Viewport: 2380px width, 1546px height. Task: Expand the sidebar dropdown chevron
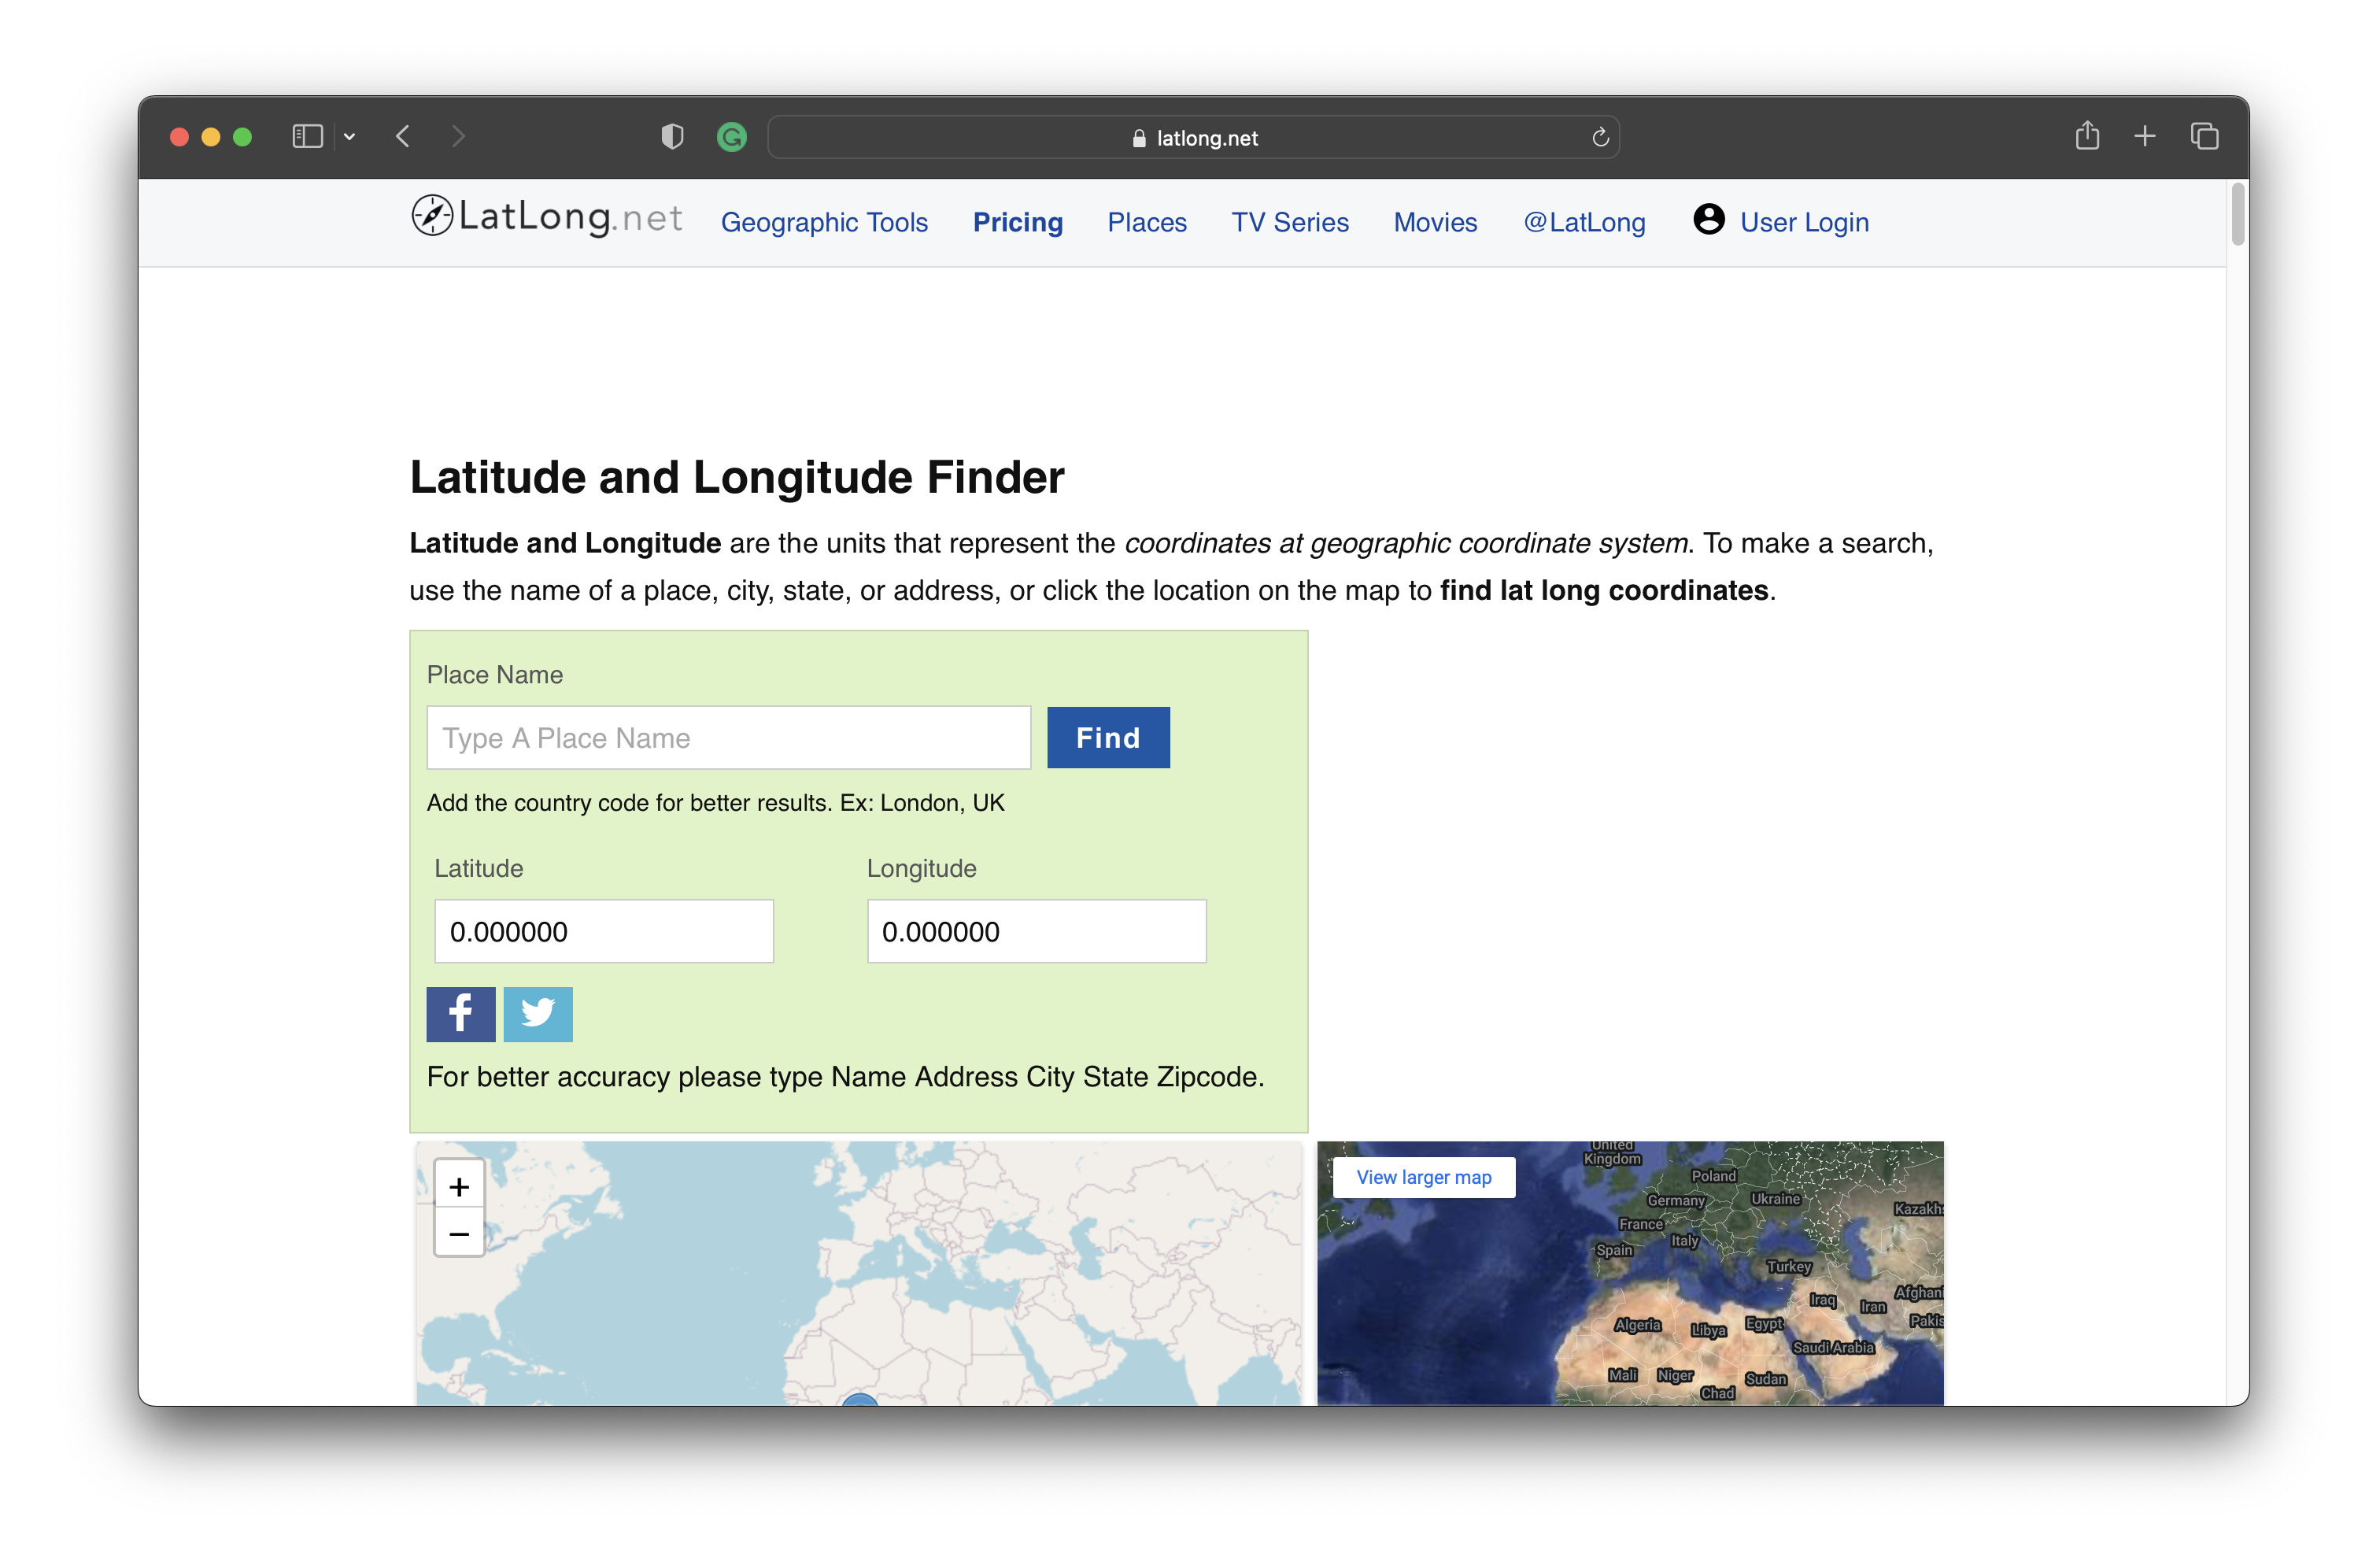tap(349, 137)
